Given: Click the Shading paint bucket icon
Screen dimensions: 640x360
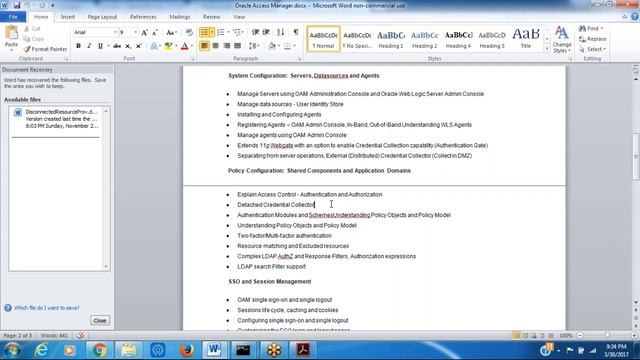Looking at the screenshot, I should [272, 46].
